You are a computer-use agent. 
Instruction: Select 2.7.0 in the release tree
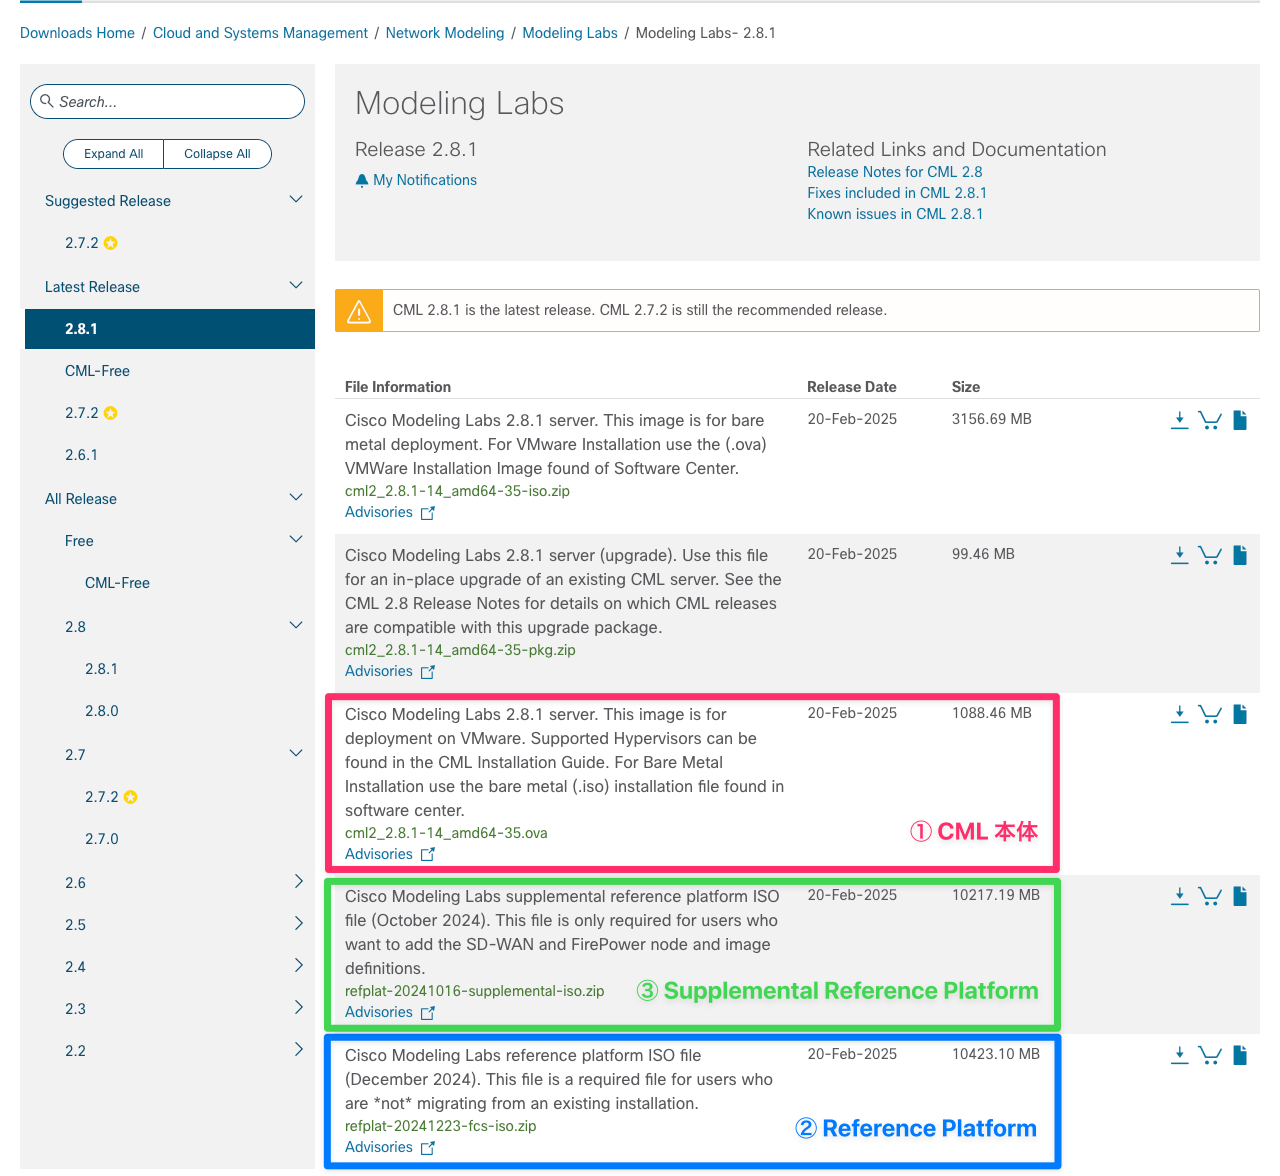101,839
